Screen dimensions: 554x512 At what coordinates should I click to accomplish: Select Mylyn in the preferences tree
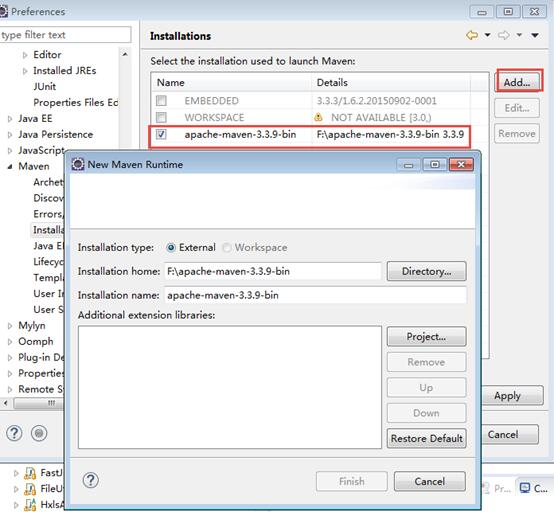click(32, 325)
